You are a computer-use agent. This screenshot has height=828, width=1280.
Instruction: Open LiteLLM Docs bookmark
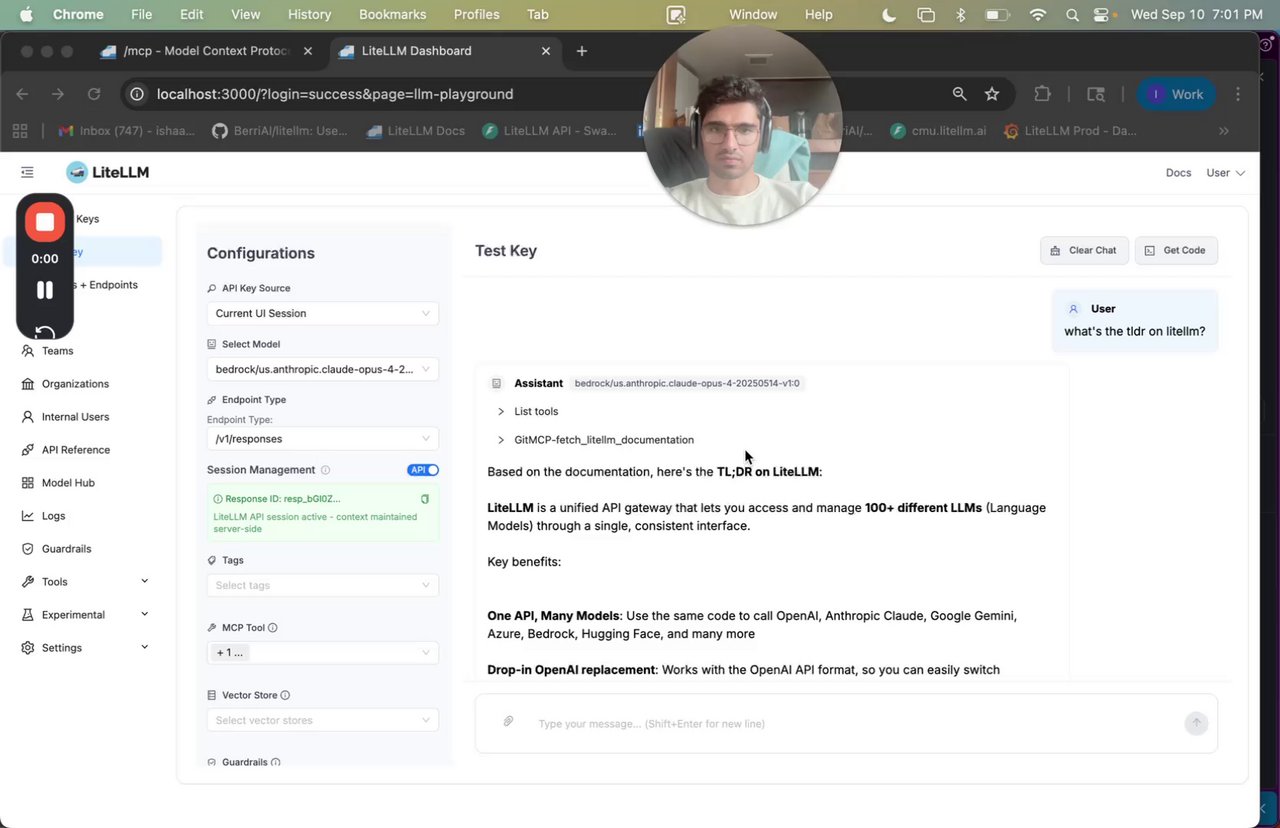(x=416, y=131)
